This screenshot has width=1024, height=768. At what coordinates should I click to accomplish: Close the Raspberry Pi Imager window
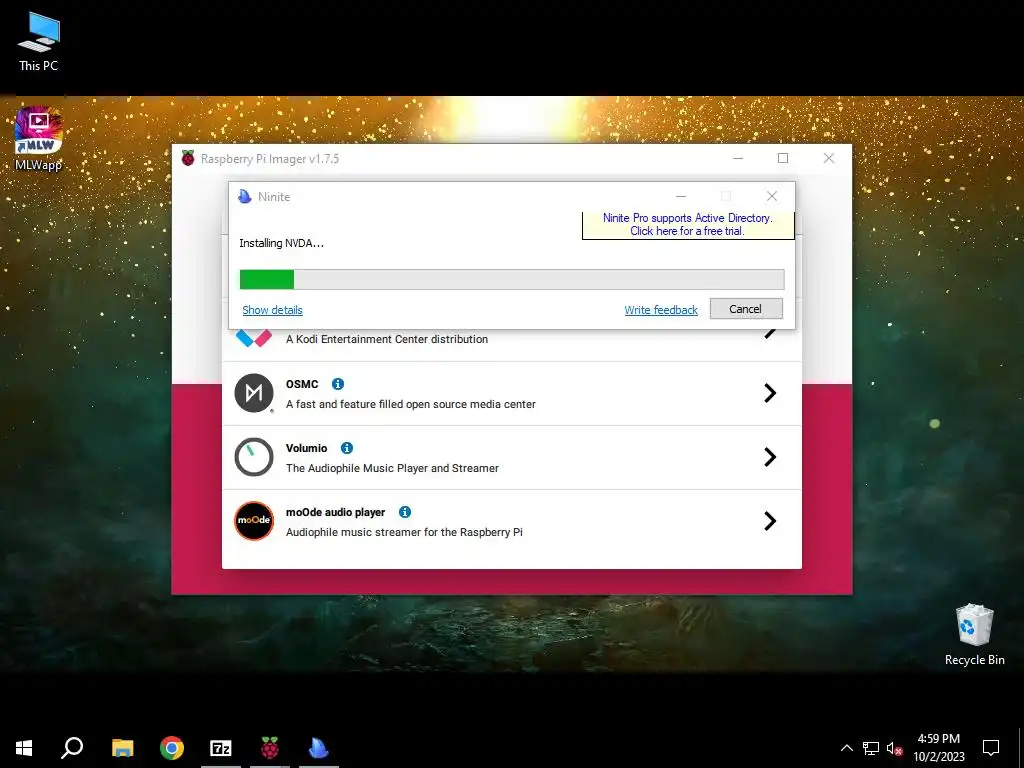[x=829, y=159]
